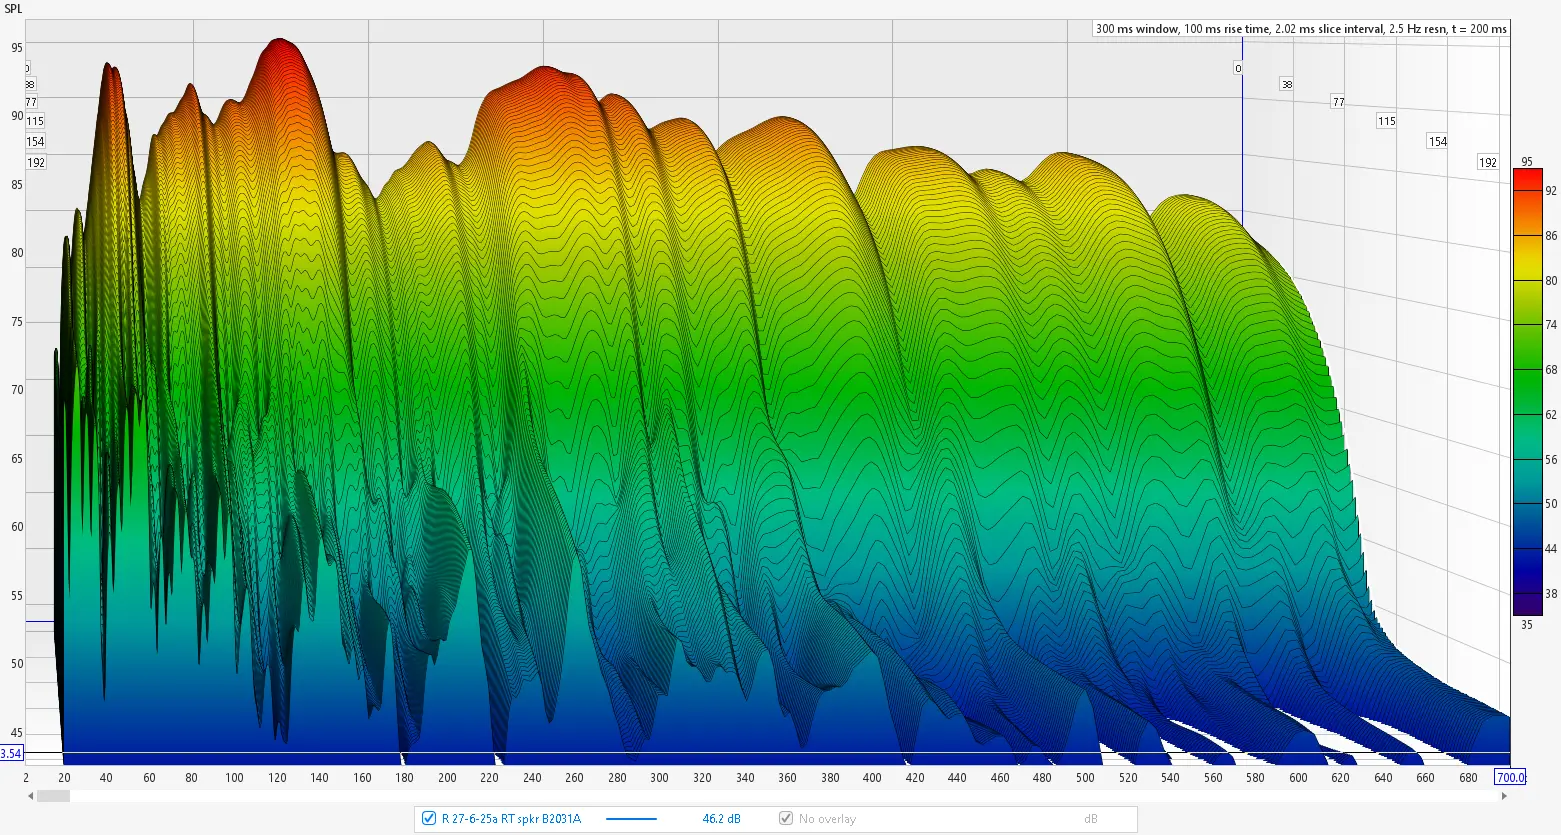
Task: Click the 92 label on color scale
Action: pos(1551,191)
